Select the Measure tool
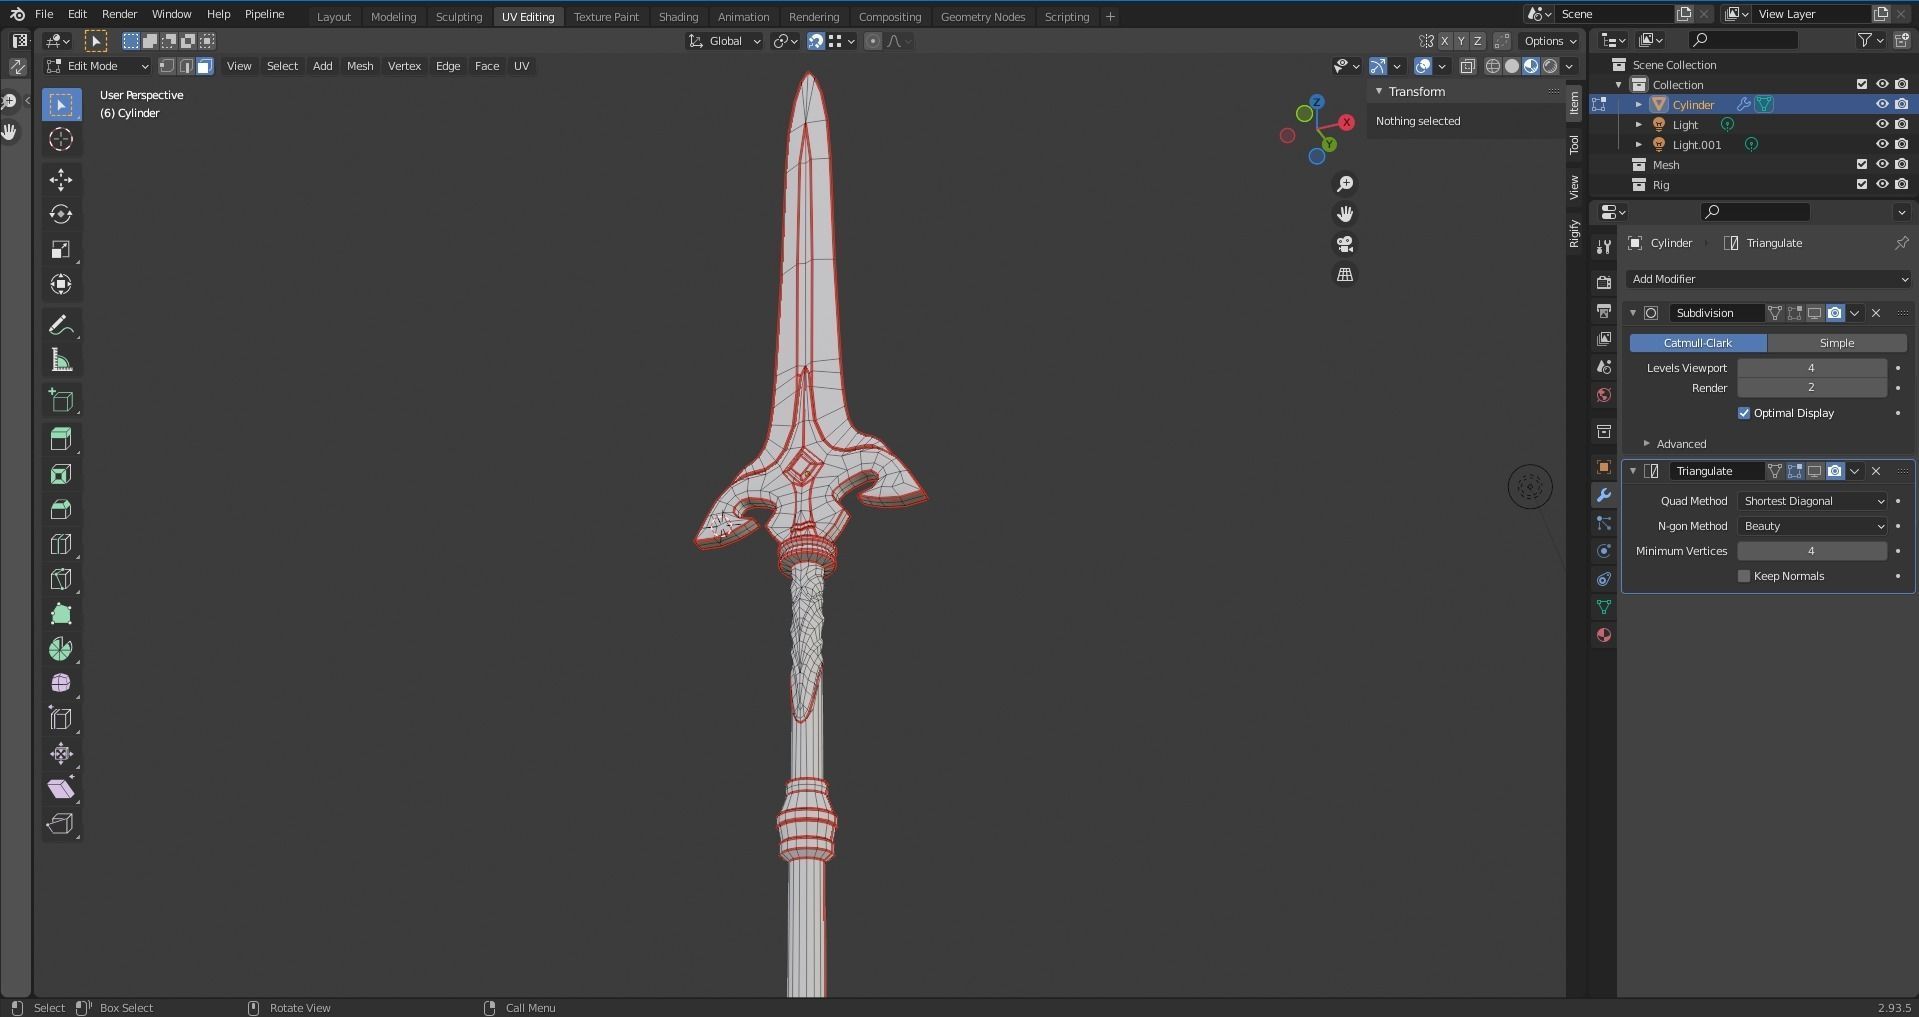Viewport: 1919px width, 1017px height. coord(61,360)
